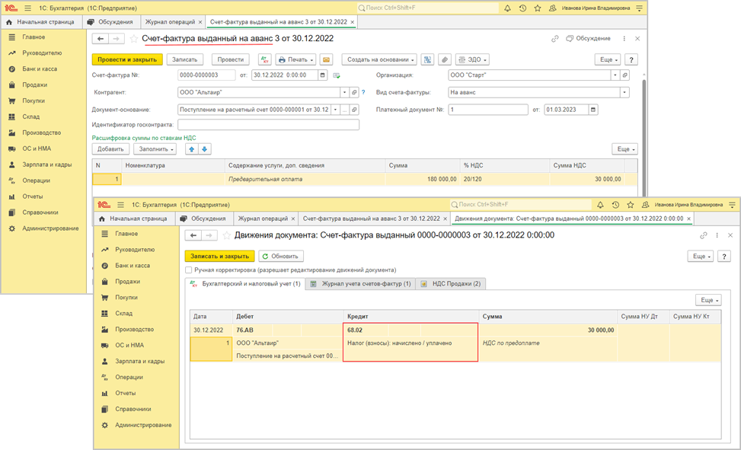741x450 pixels.
Task: Click notifications bell in back window header
Action: [x=507, y=8]
